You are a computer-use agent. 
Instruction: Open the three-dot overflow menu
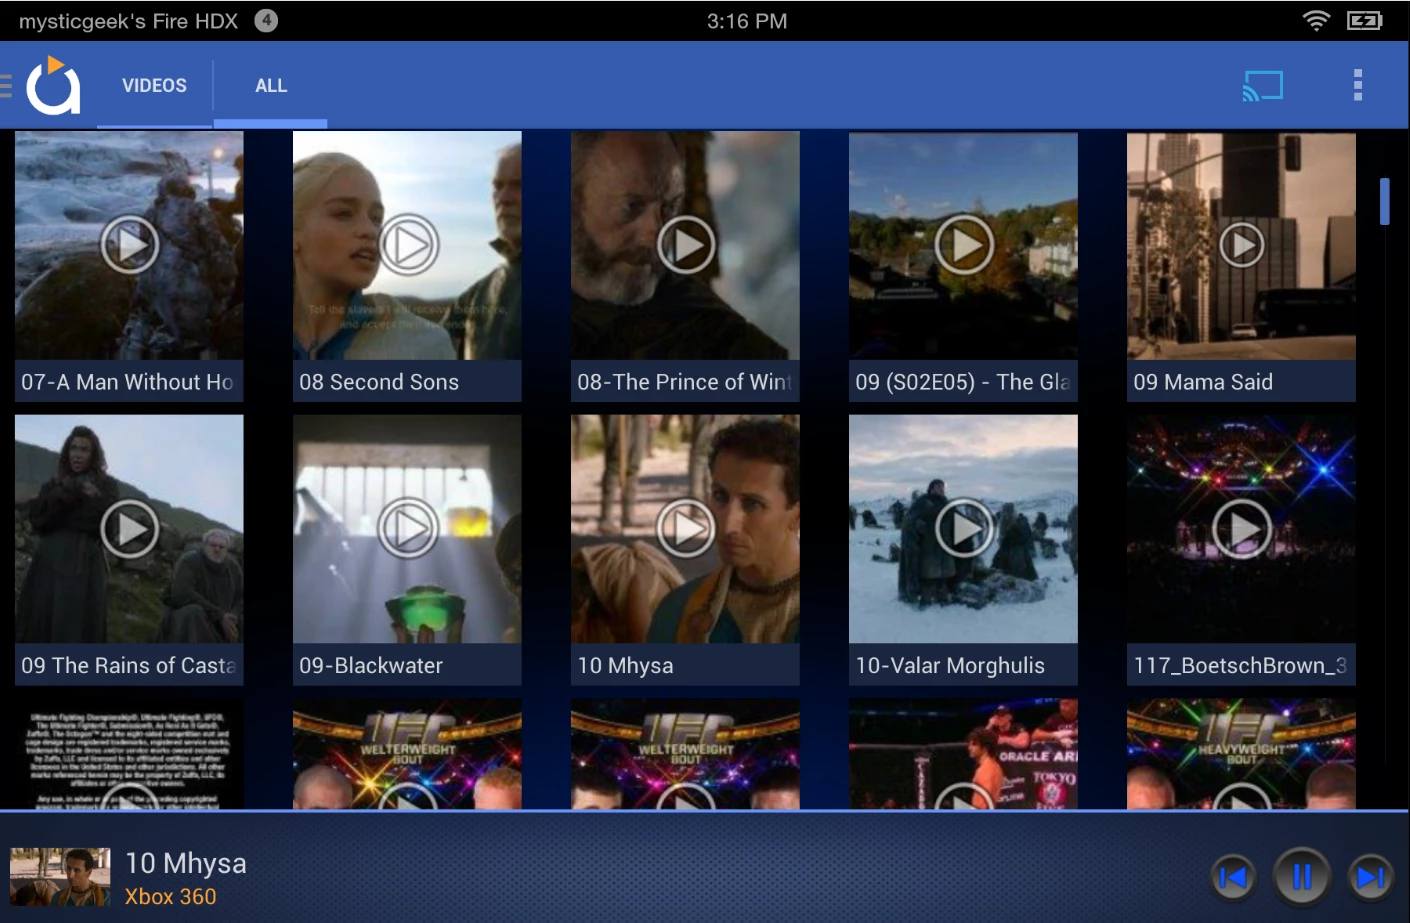pyautogui.click(x=1357, y=86)
